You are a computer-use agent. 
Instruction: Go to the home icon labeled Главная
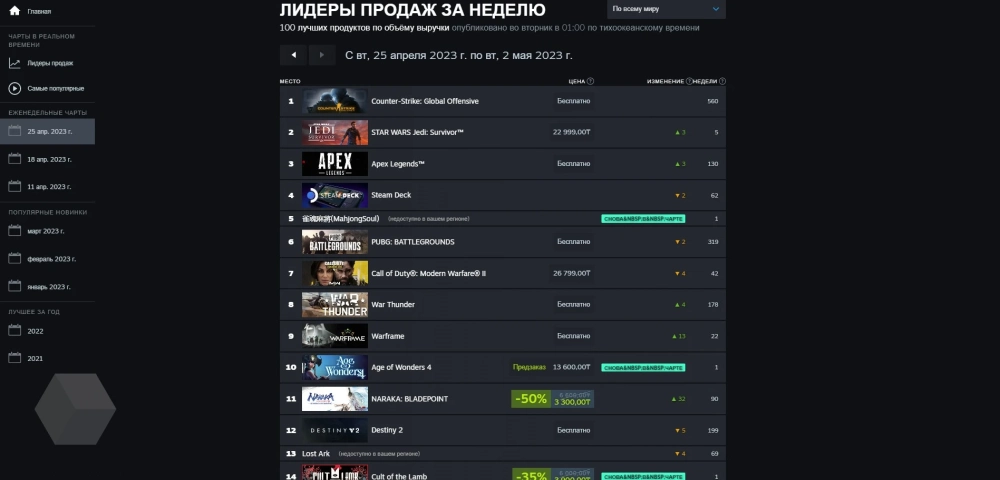(15, 11)
